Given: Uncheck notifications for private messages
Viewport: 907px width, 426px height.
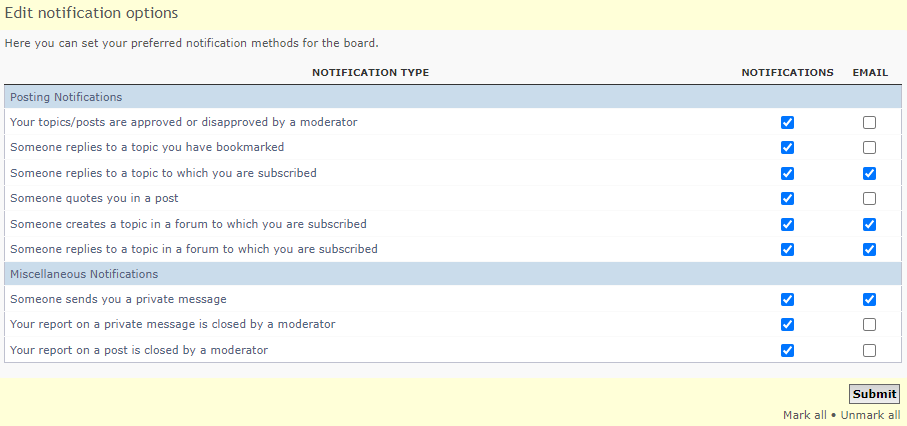Looking at the screenshot, I should (x=787, y=299).
